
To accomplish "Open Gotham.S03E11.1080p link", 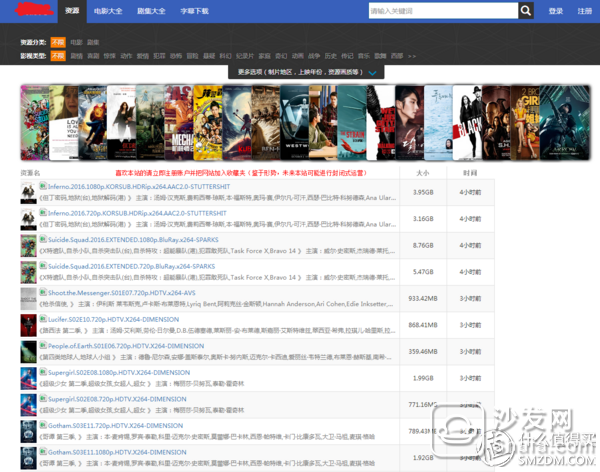I will (x=117, y=452).
